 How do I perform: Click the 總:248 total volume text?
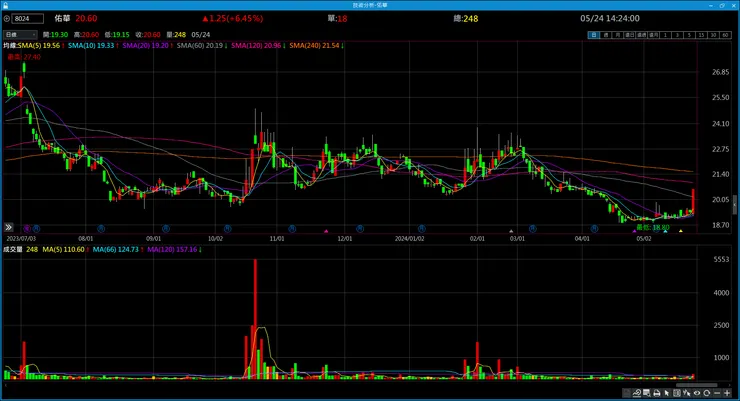(x=466, y=18)
